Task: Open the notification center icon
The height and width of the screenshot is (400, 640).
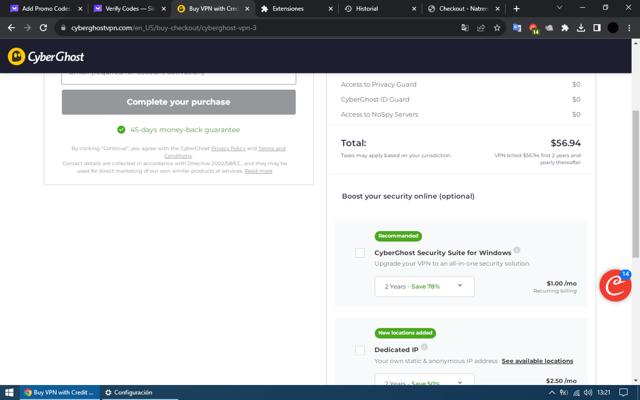Action: click(623, 392)
